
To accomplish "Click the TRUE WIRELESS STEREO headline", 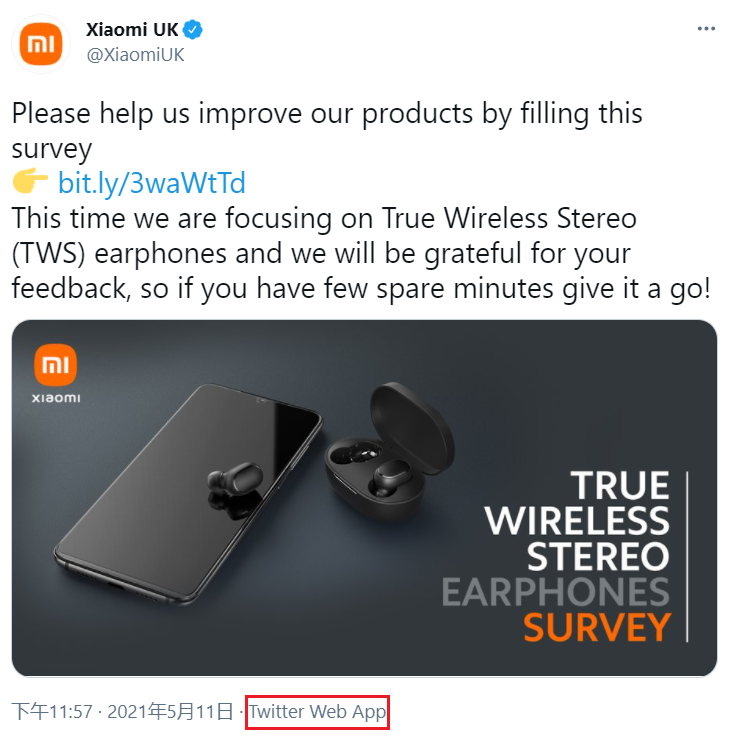I will tap(577, 520).
